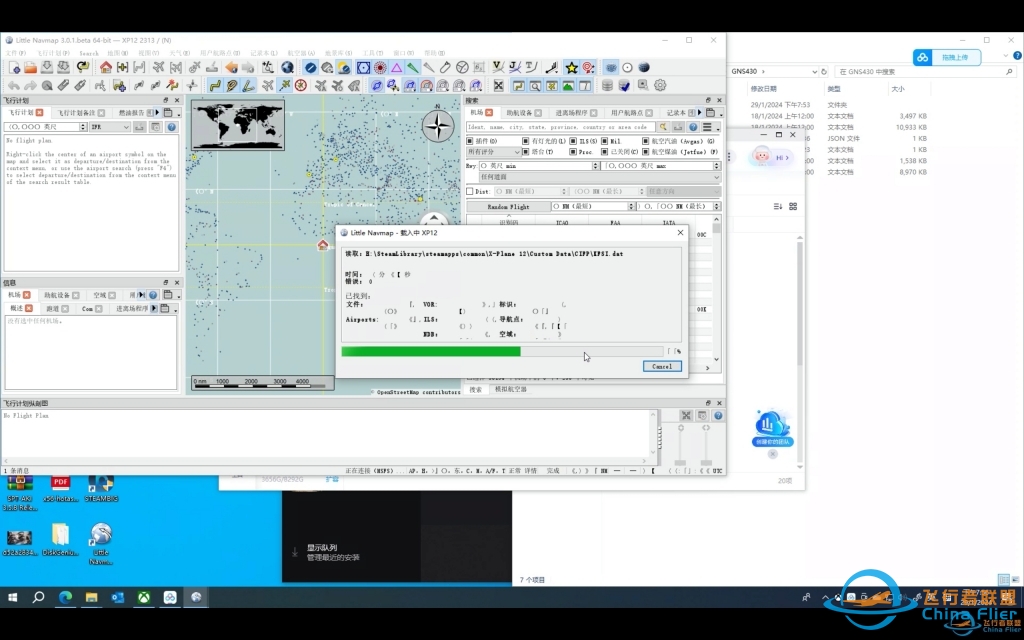Open the 所有评分 rating dropdown
This screenshot has height=640, width=1024.
[493, 152]
